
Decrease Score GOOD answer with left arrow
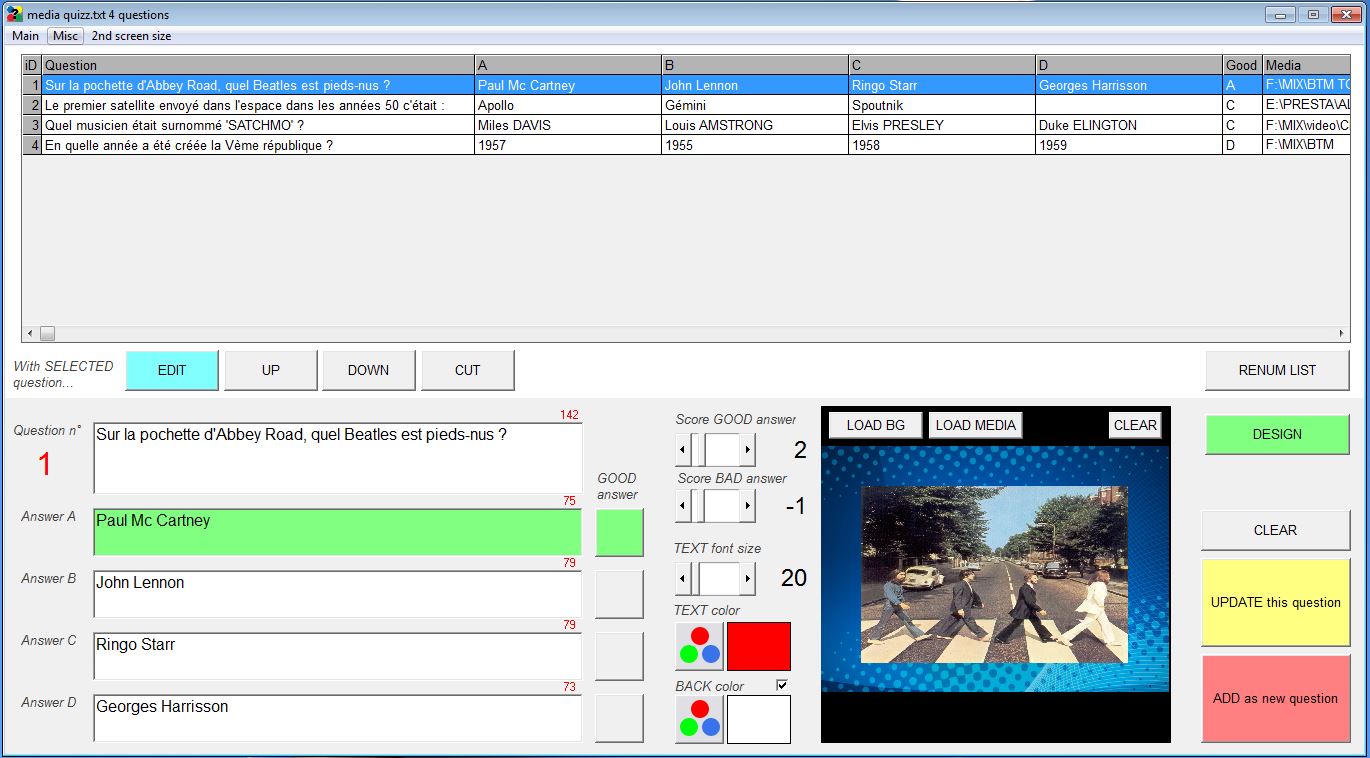(683, 450)
